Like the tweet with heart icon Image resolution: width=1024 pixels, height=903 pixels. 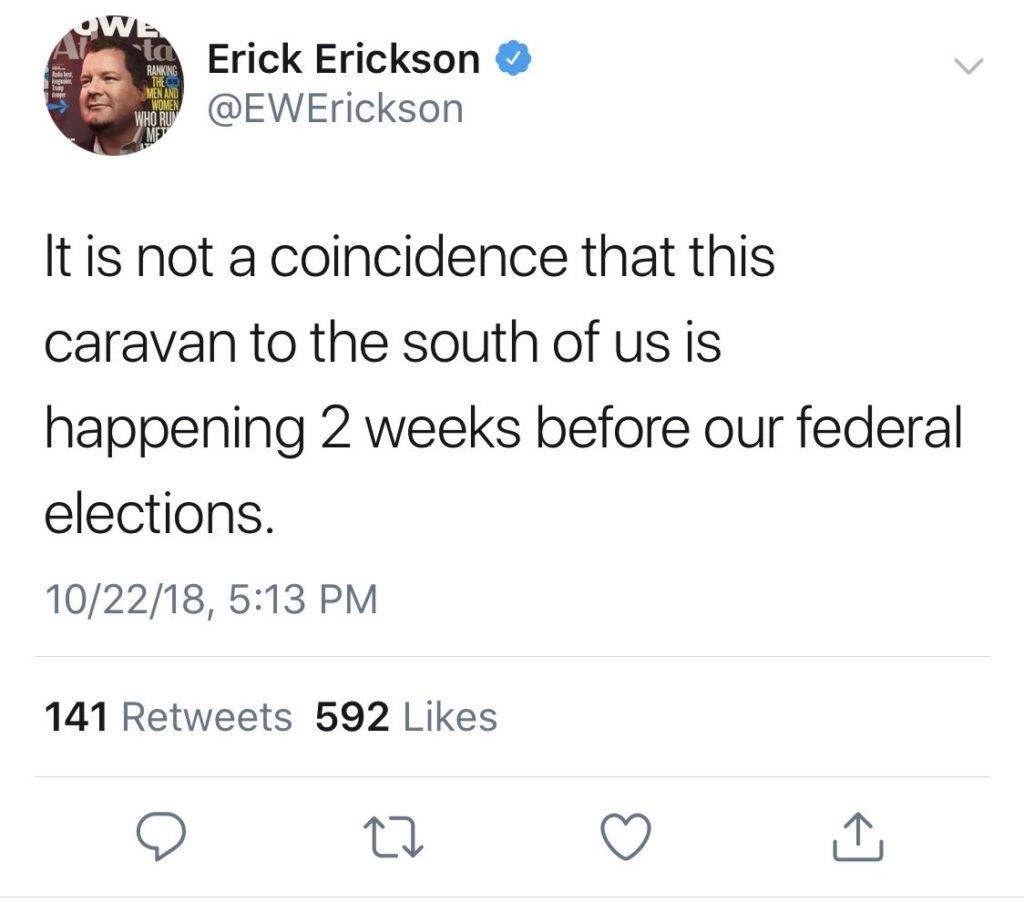tap(626, 836)
